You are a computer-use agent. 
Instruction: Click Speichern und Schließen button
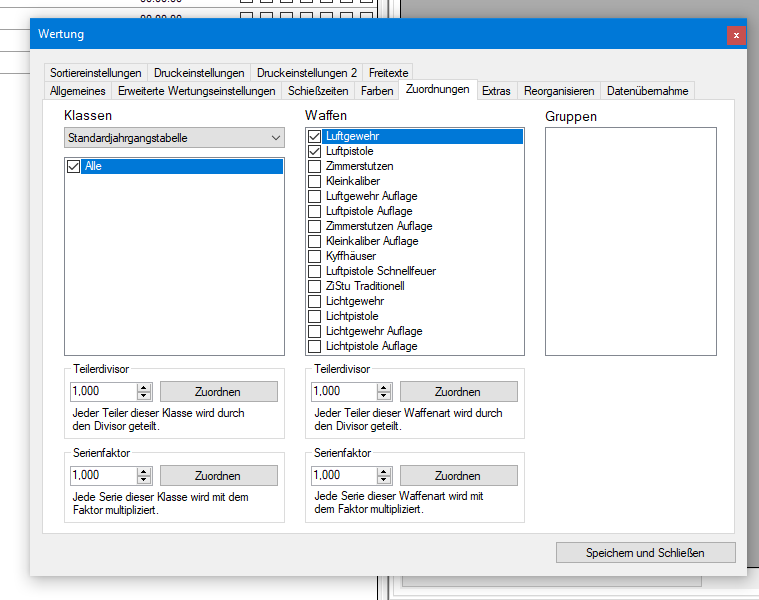coord(645,553)
